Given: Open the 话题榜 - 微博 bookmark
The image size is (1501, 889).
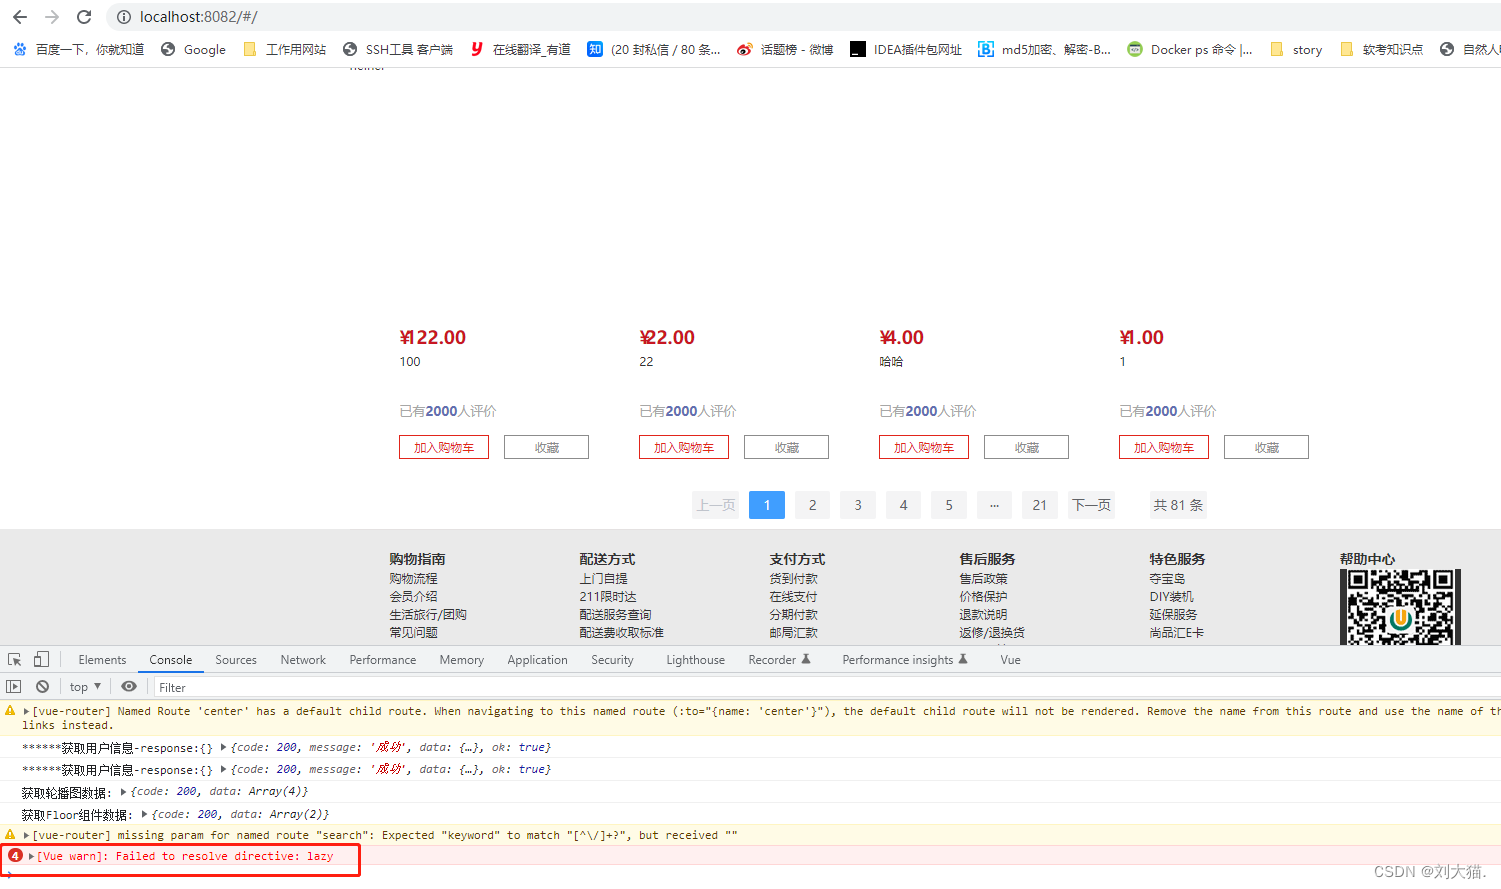Looking at the screenshot, I should coord(785,49).
